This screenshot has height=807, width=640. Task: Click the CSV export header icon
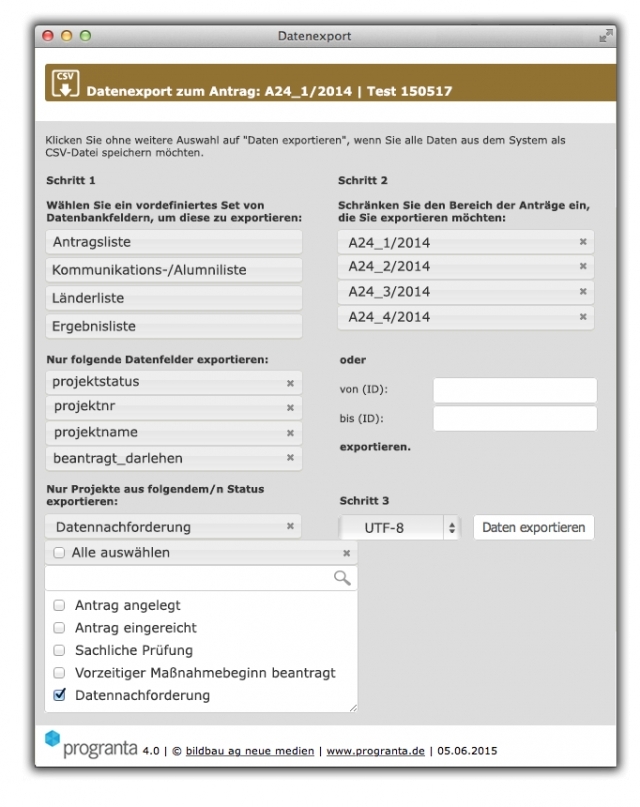click(x=66, y=83)
